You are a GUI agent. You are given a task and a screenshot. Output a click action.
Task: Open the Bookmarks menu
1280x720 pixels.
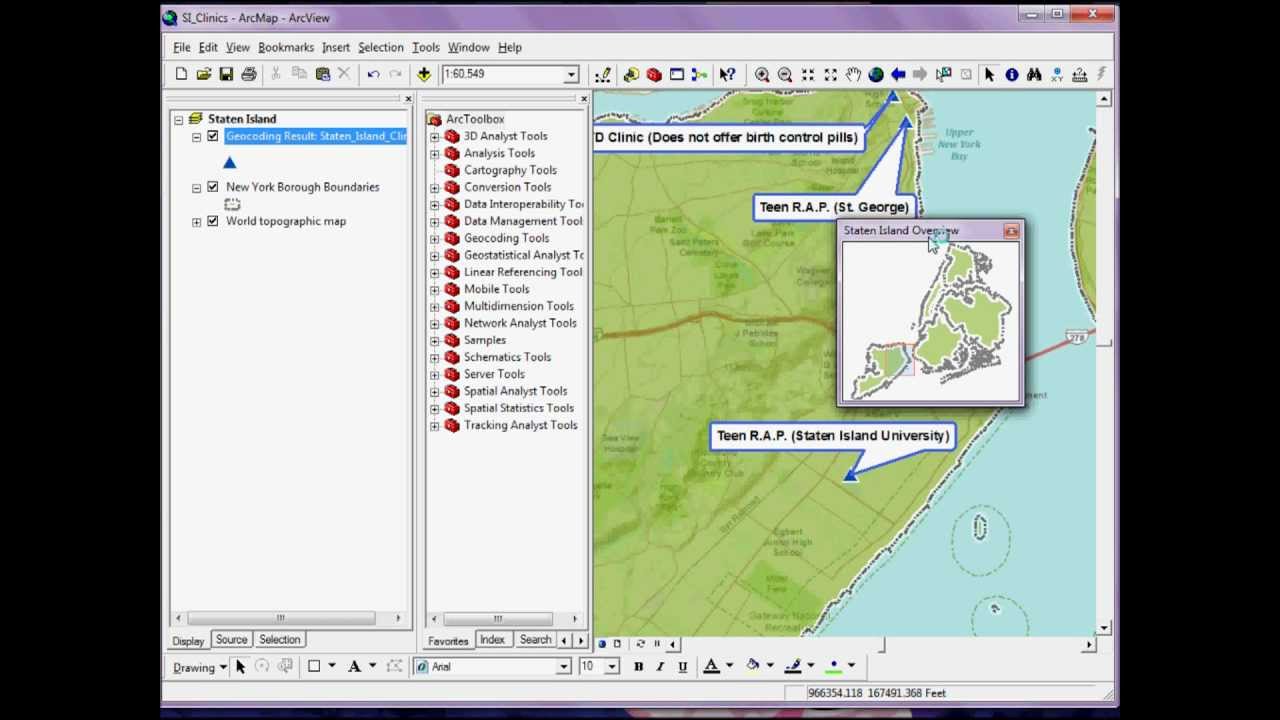pos(286,47)
